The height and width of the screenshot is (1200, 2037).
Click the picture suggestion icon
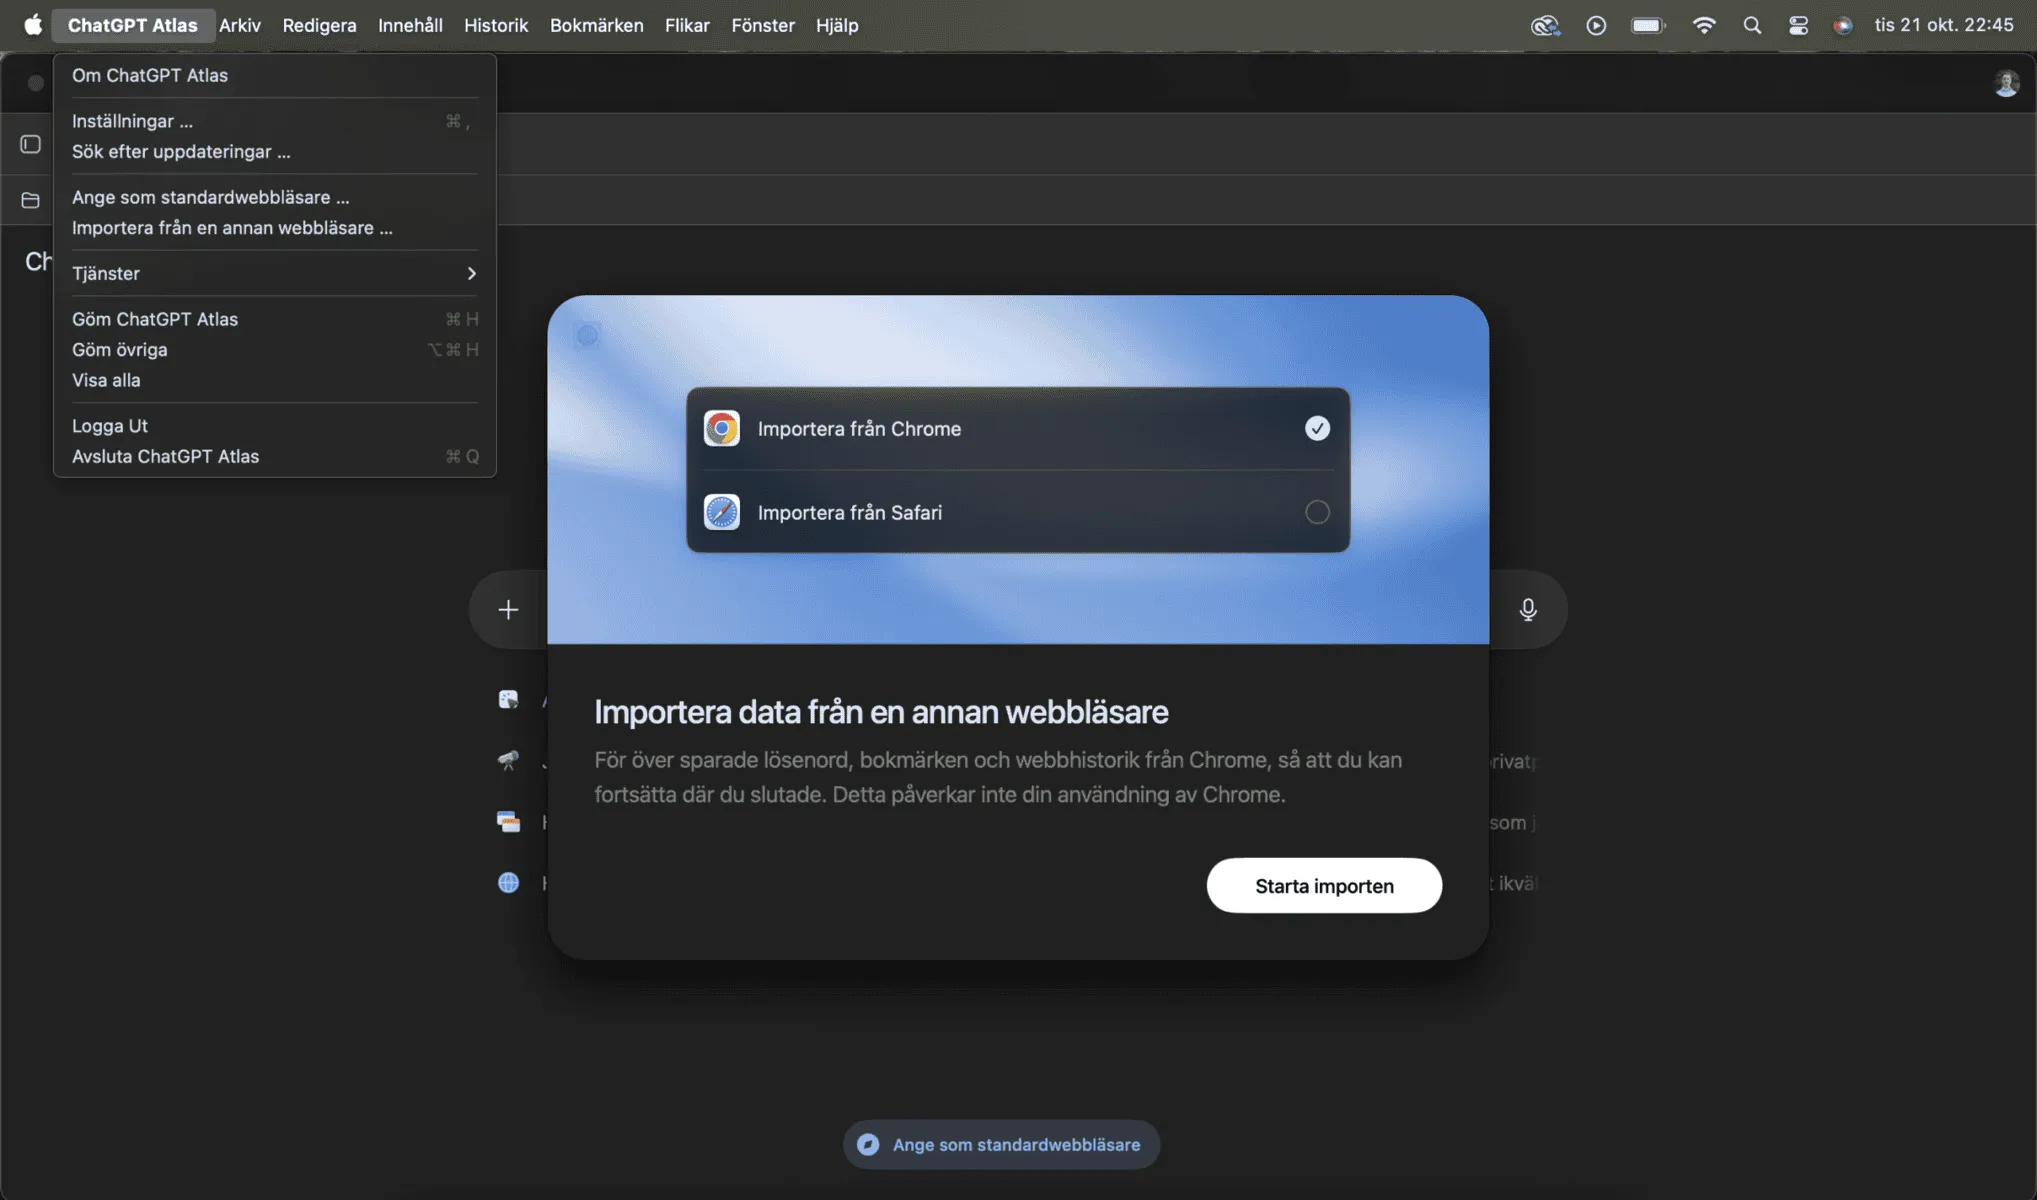pos(508,700)
